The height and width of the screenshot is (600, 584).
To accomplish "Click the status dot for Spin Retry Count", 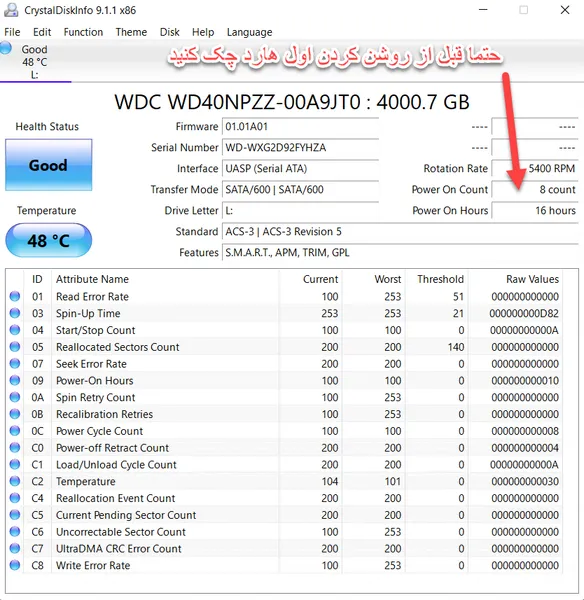I will click(15, 397).
